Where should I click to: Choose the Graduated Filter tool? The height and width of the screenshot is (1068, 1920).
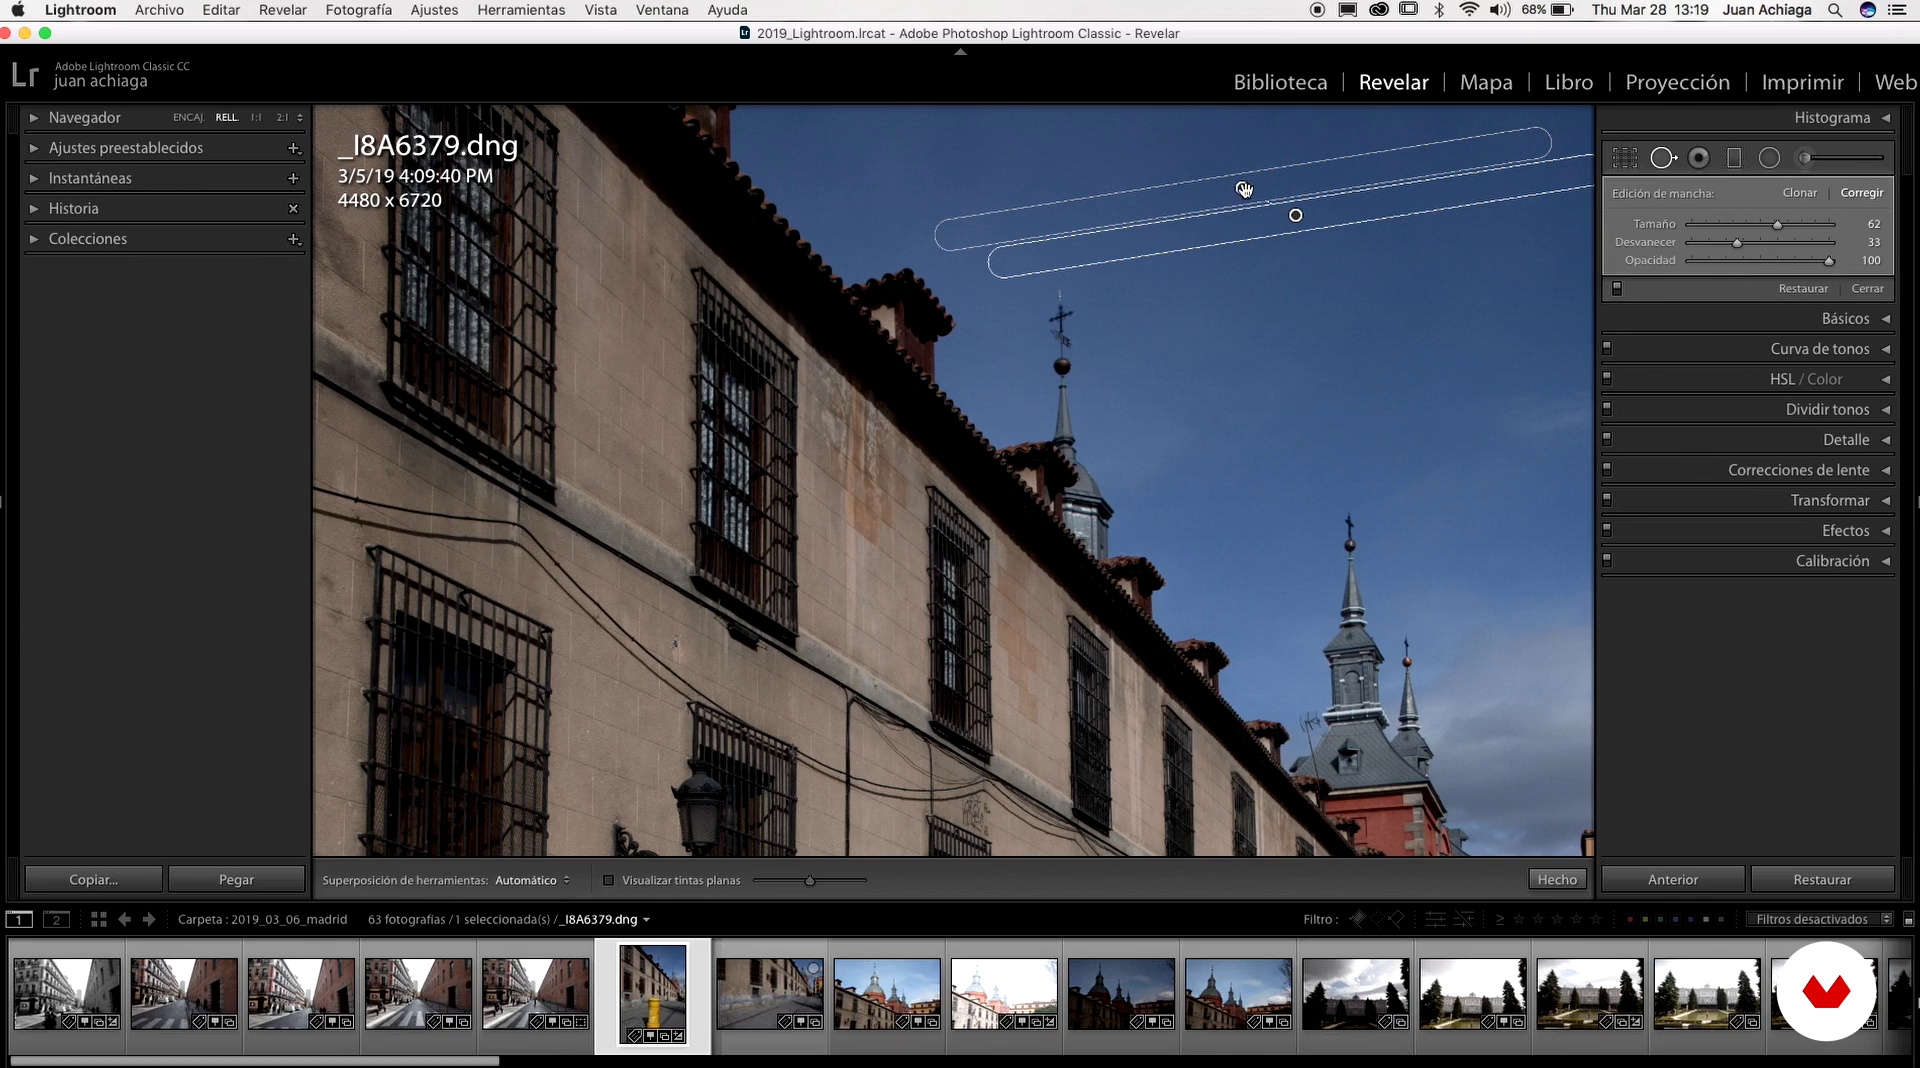1734,158
